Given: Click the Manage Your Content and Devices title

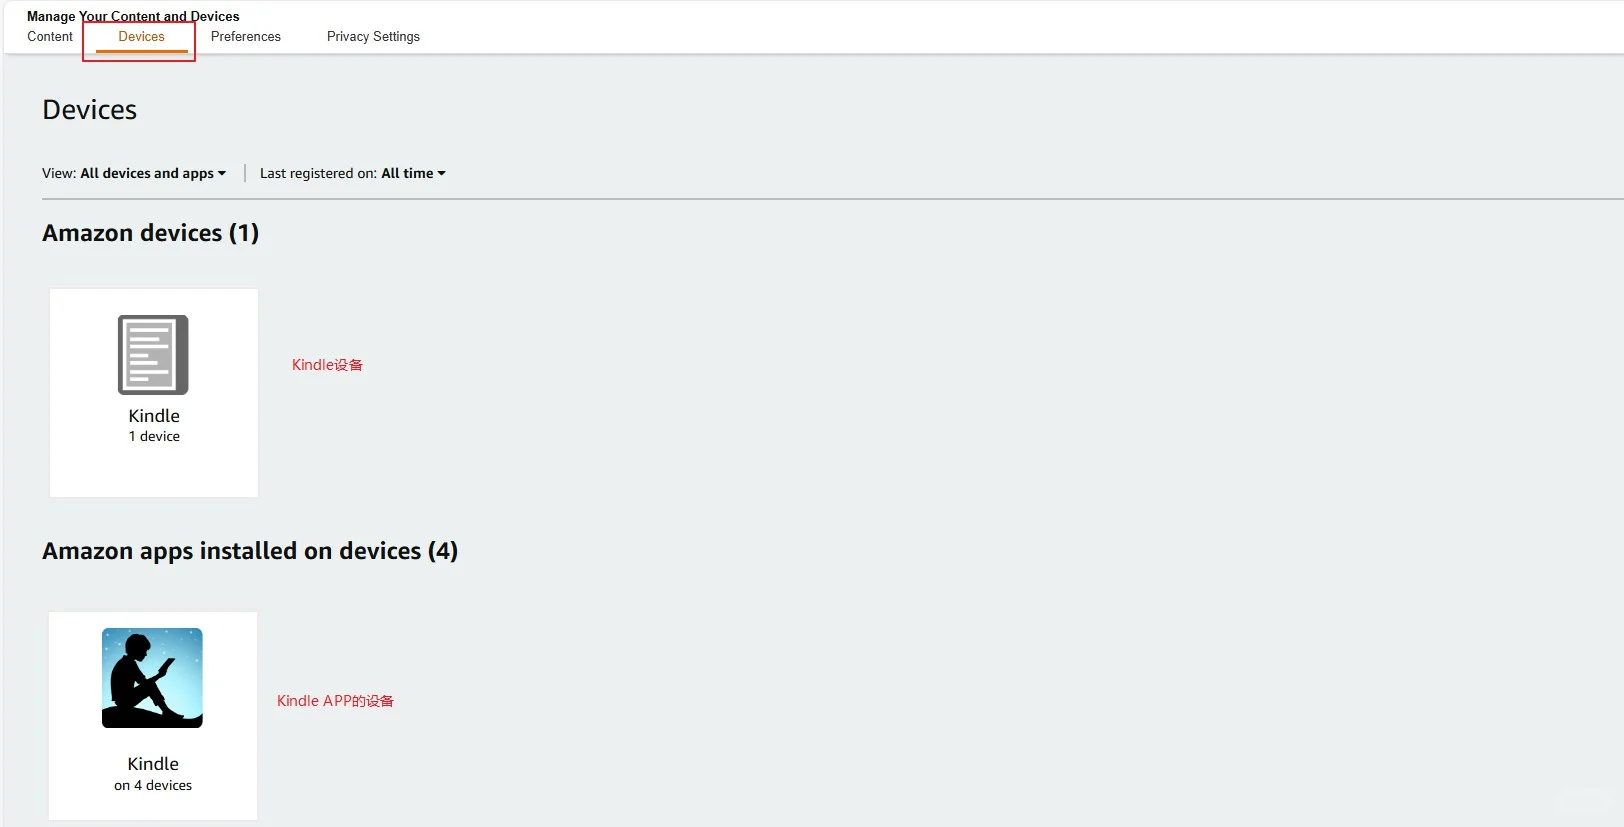Looking at the screenshot, I should (133, 16).
